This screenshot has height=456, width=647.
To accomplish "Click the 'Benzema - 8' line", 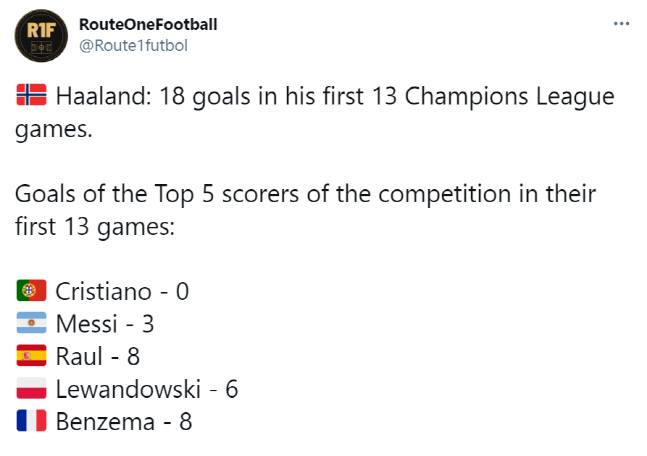I will pos(123,421).
